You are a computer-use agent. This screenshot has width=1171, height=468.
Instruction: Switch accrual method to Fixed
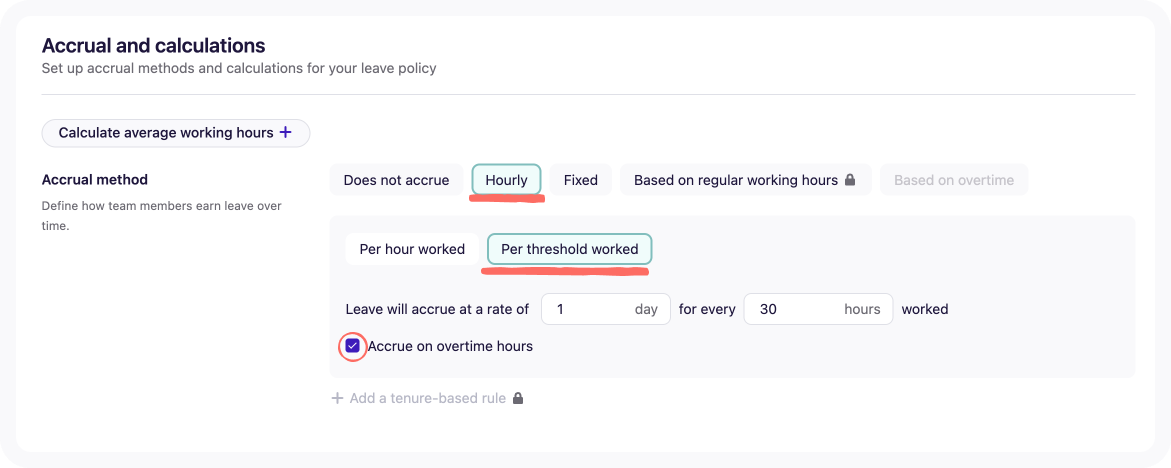(581, 180)
